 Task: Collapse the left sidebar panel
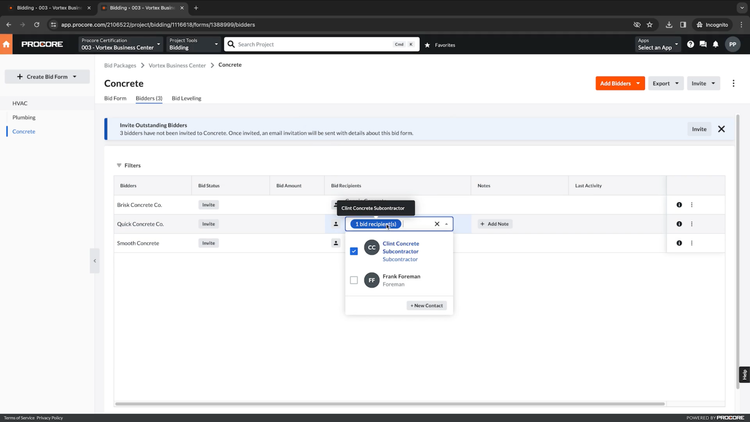coord(95,261)
